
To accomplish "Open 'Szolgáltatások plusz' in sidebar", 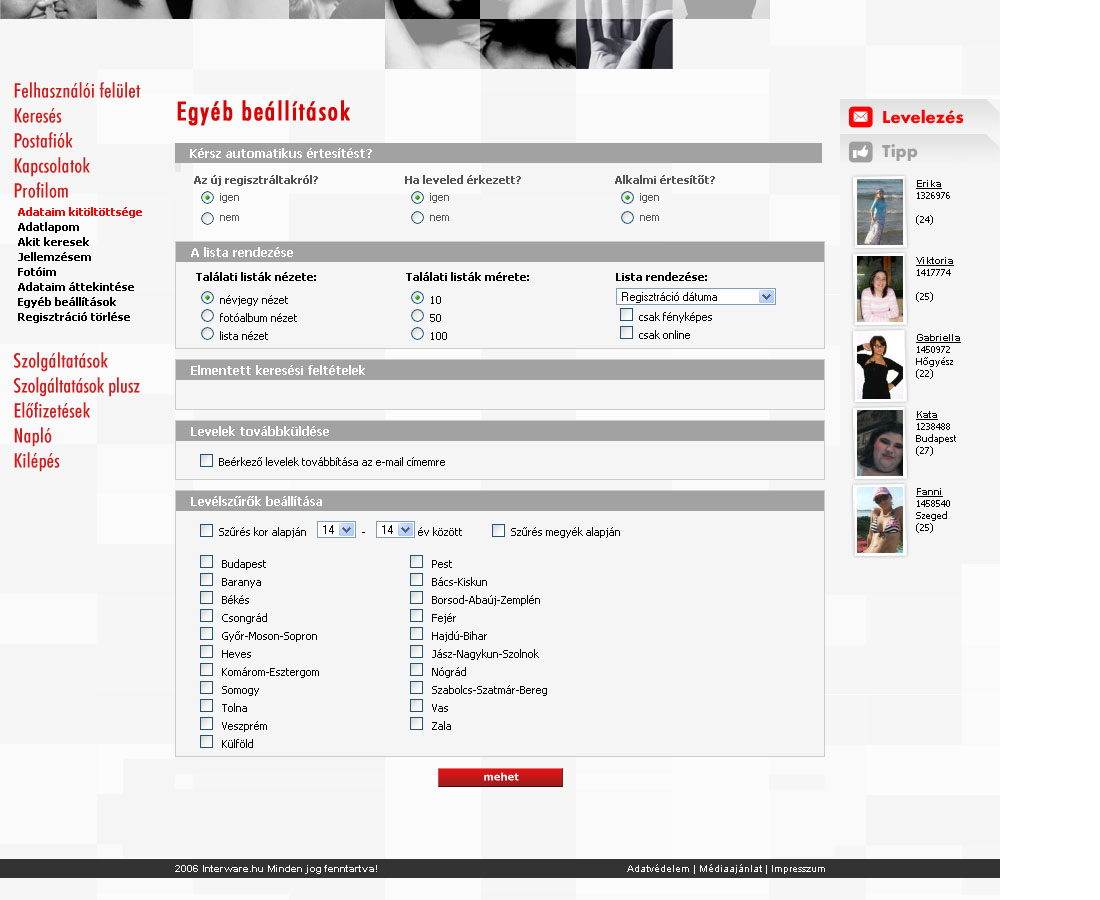I will 76,387.
